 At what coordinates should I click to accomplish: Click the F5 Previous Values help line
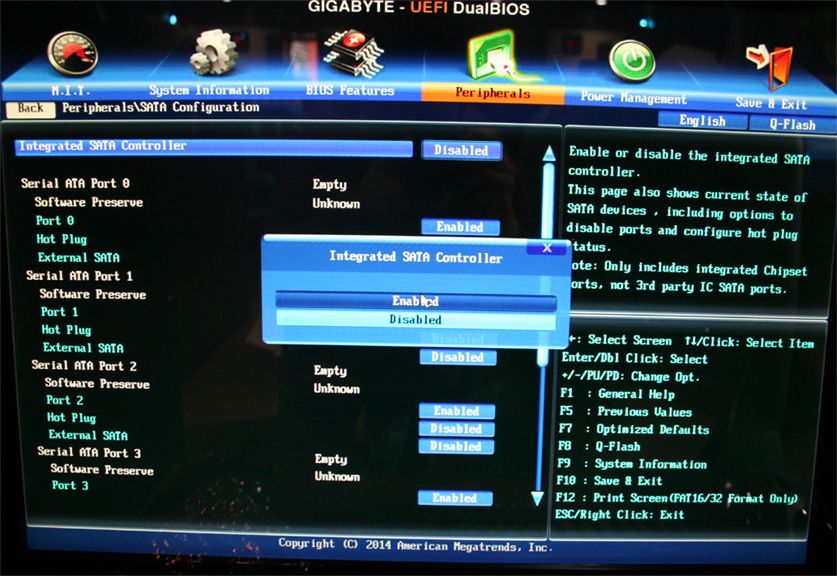[626, 412]
